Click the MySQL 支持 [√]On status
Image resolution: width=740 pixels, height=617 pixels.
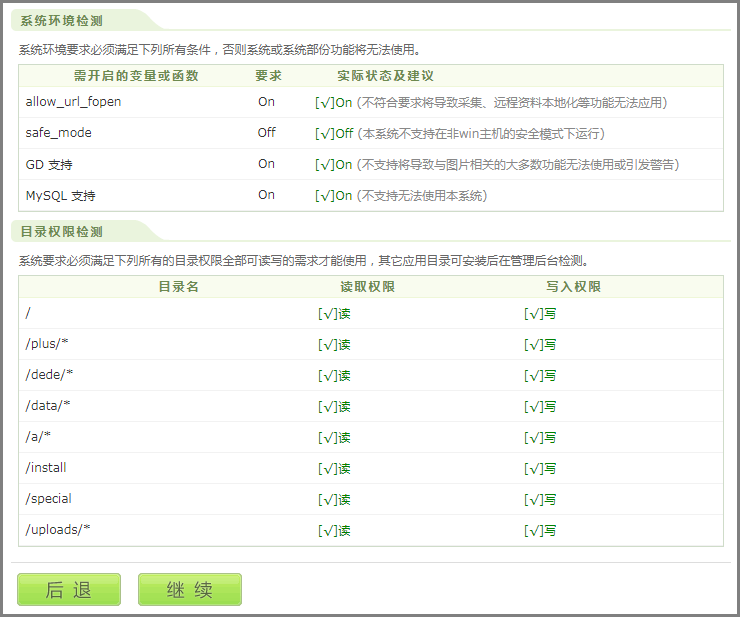pos(334,195)
